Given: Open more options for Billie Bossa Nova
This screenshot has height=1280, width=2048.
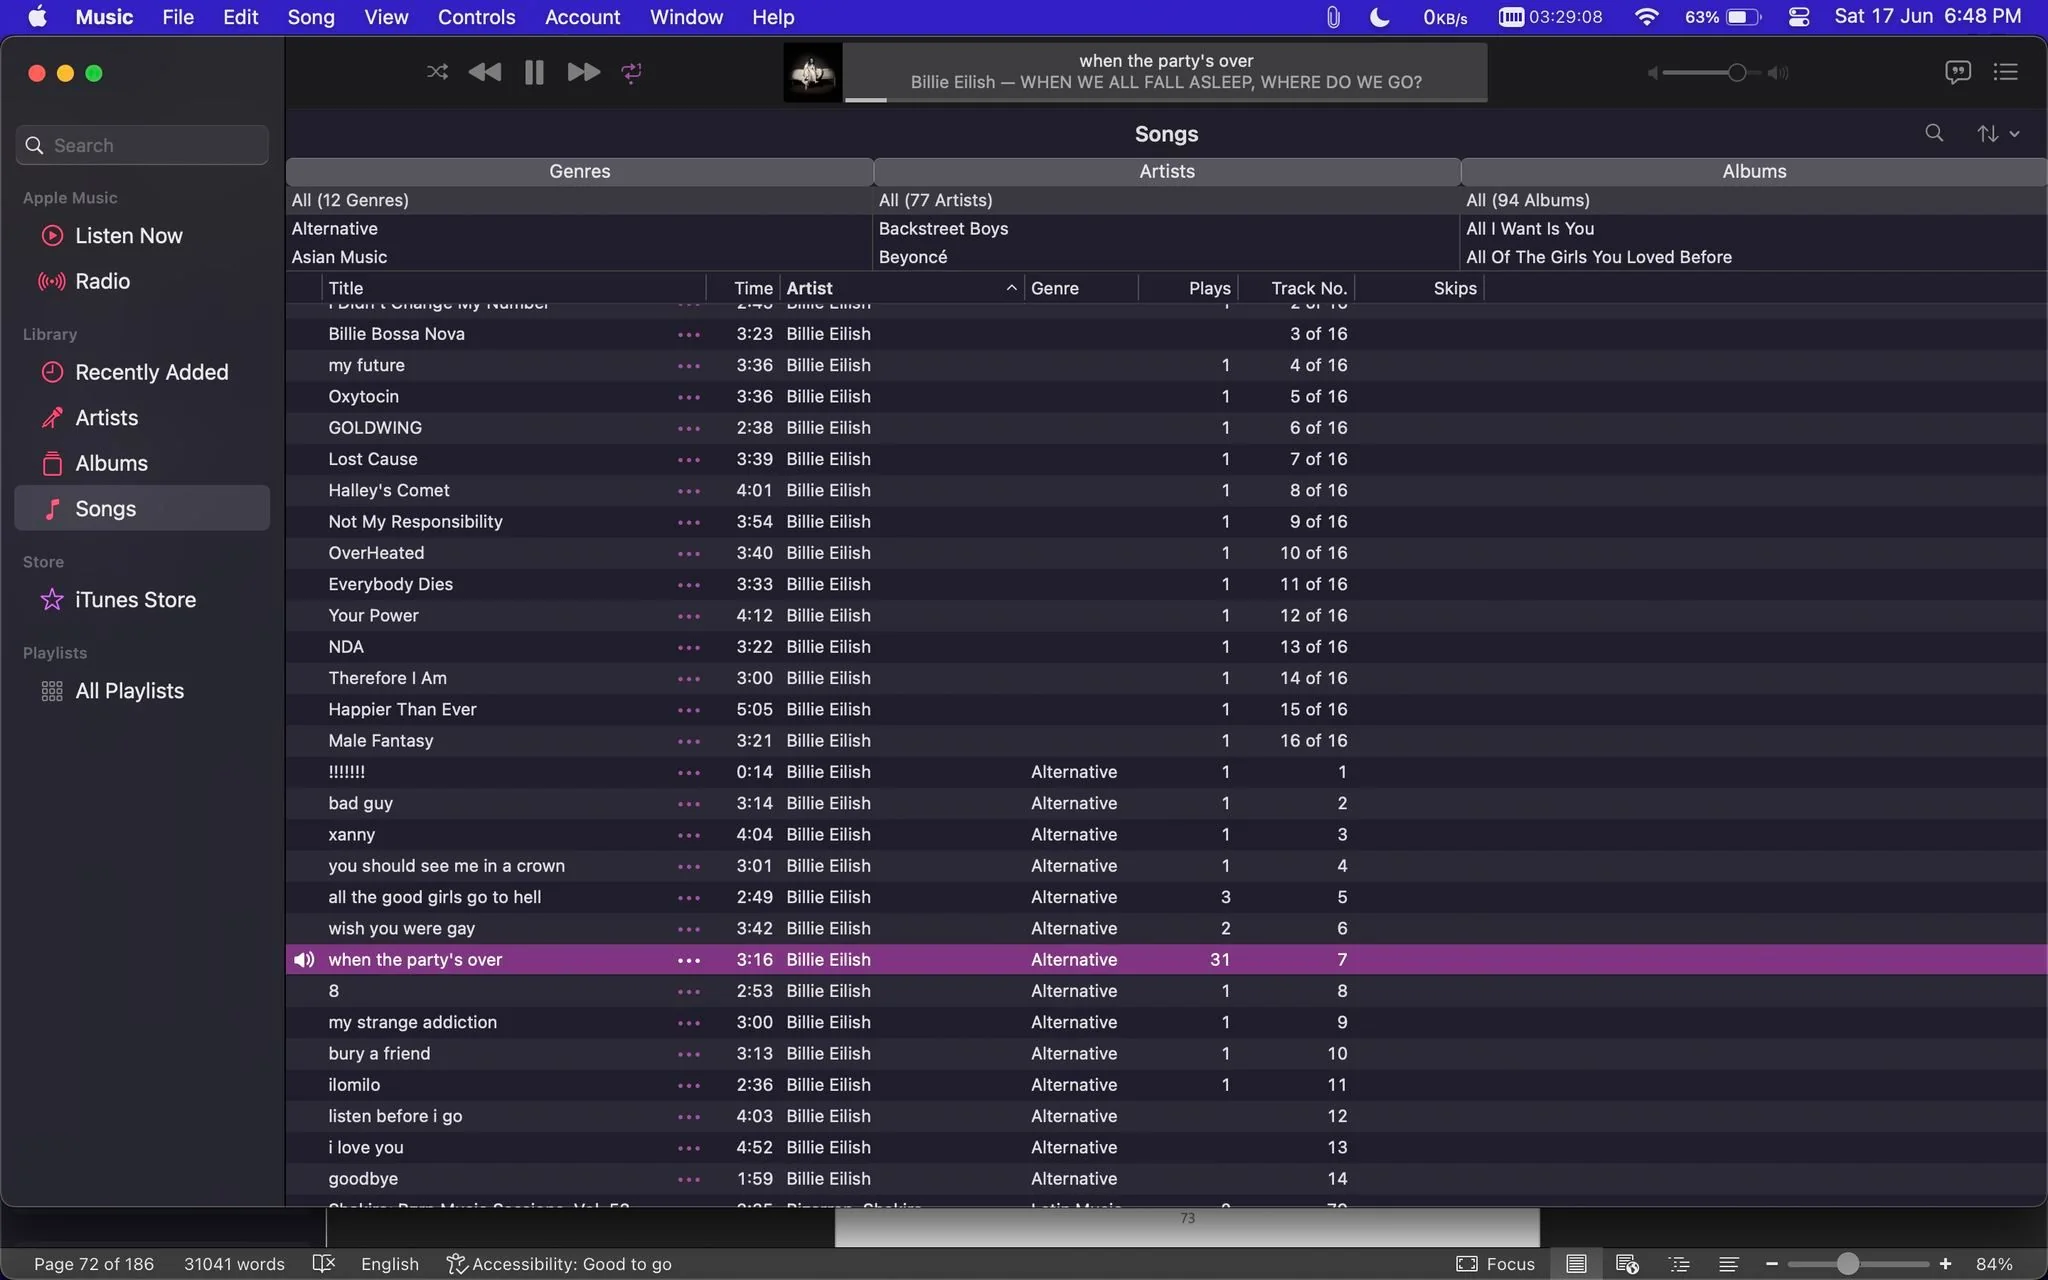Looking at the screenshot, I should click(x=689, y=334).
